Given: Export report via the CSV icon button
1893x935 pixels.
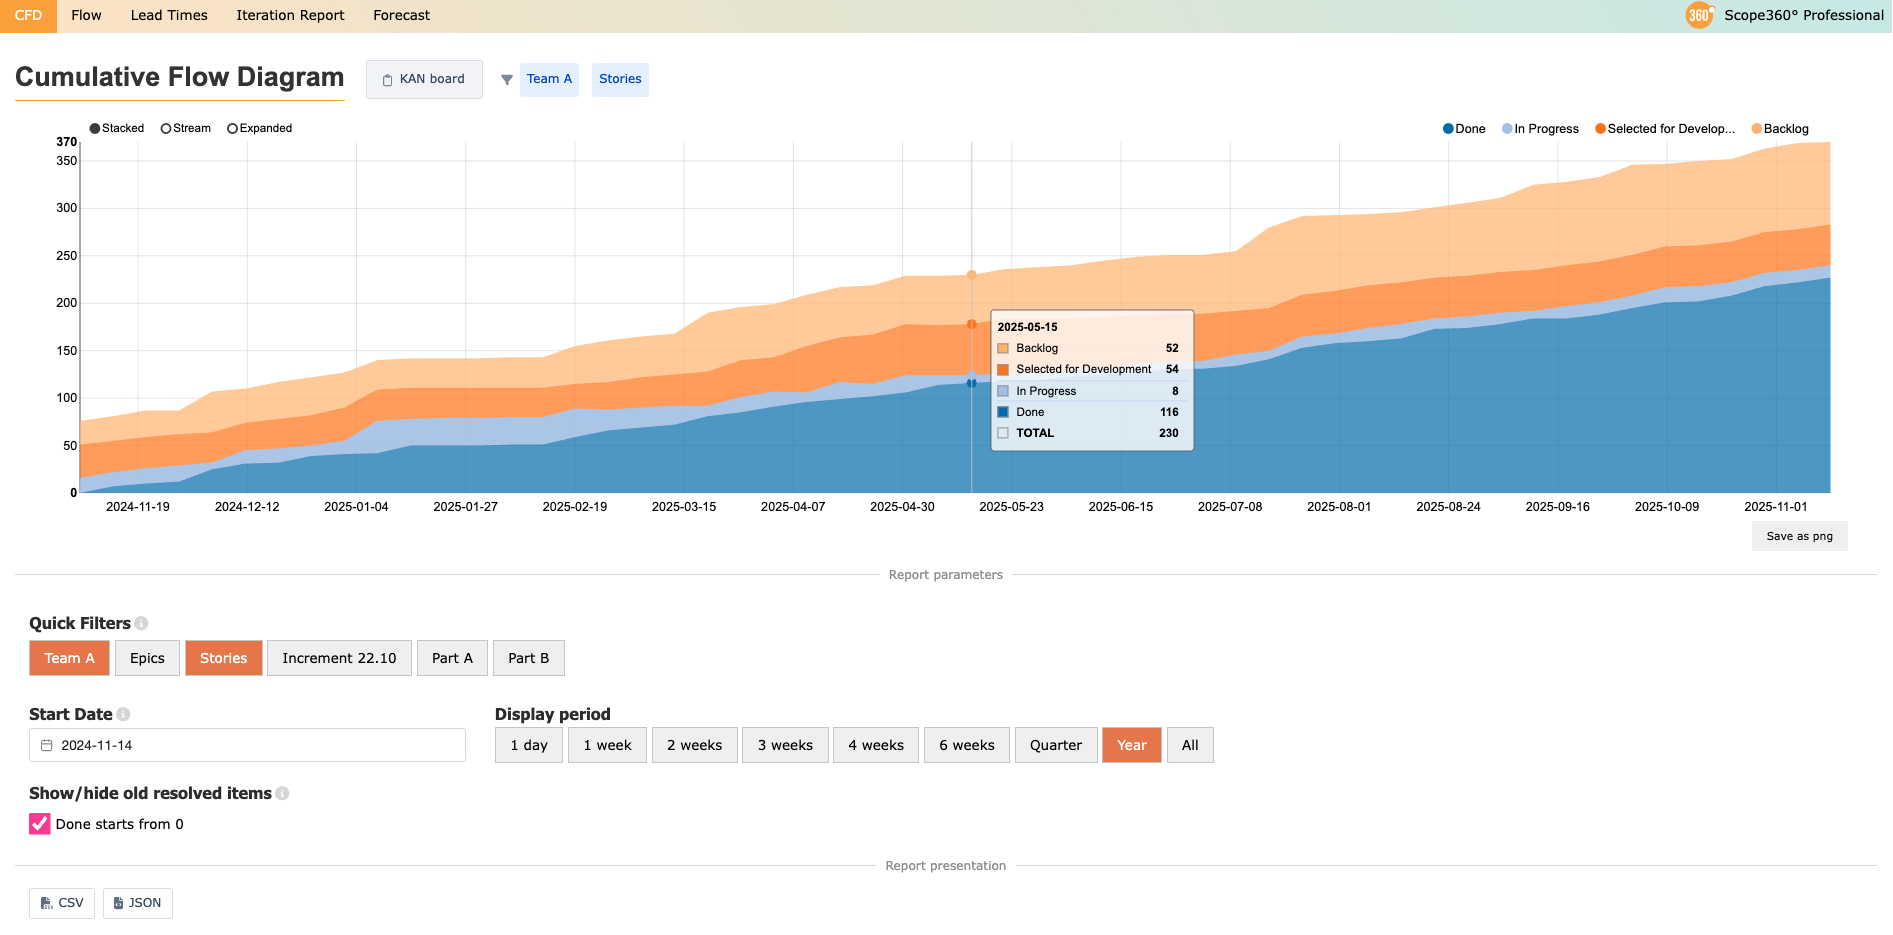Looking at the screenshot, I should pos(62,903).
